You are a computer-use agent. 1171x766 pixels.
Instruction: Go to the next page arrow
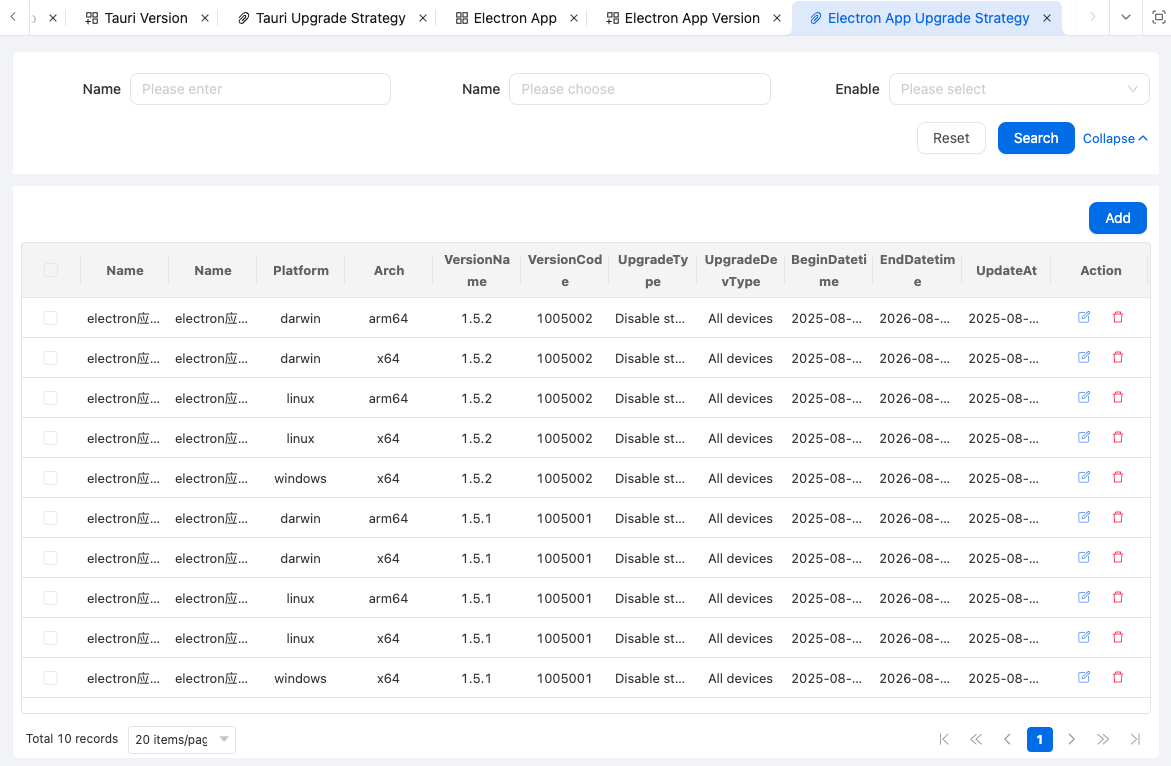tap(1071, 739)
